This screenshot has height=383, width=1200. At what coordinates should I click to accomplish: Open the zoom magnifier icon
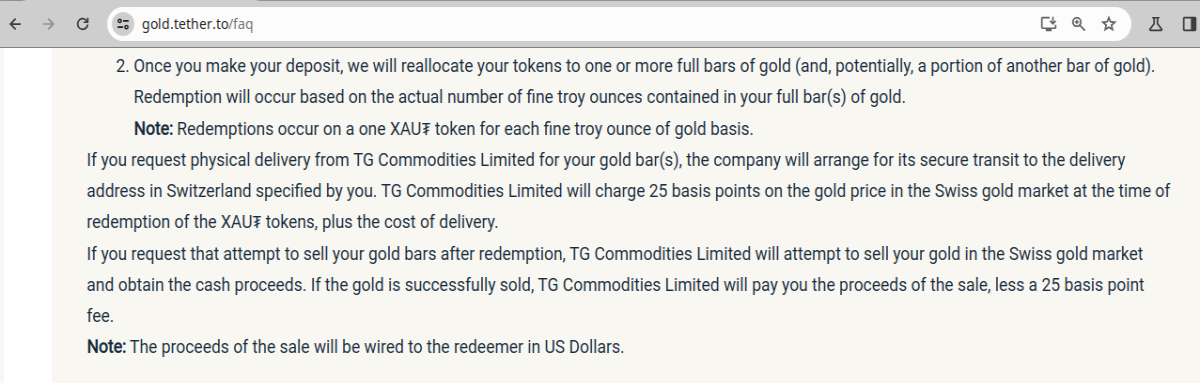pos(1078,24)
